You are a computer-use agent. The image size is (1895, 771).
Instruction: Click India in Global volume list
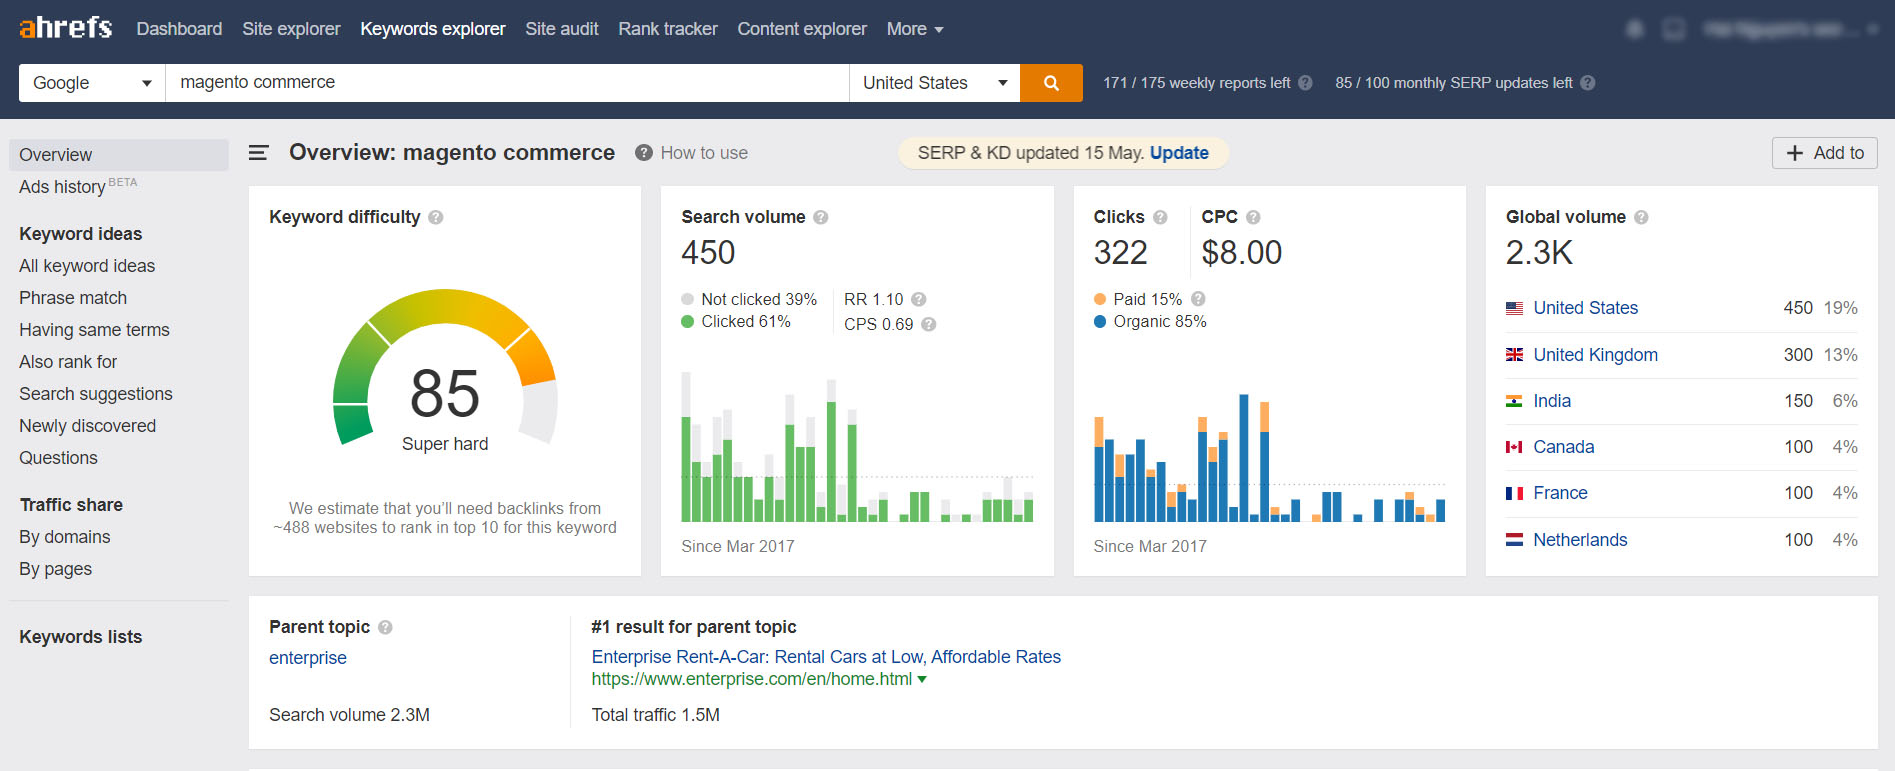pyautogui.click(x=1552, y=401)
